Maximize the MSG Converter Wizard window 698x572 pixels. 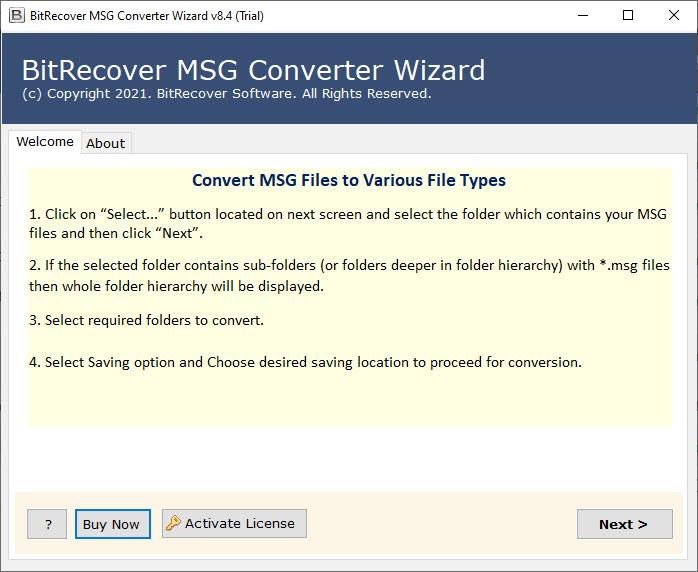click(x=628, y=16)
